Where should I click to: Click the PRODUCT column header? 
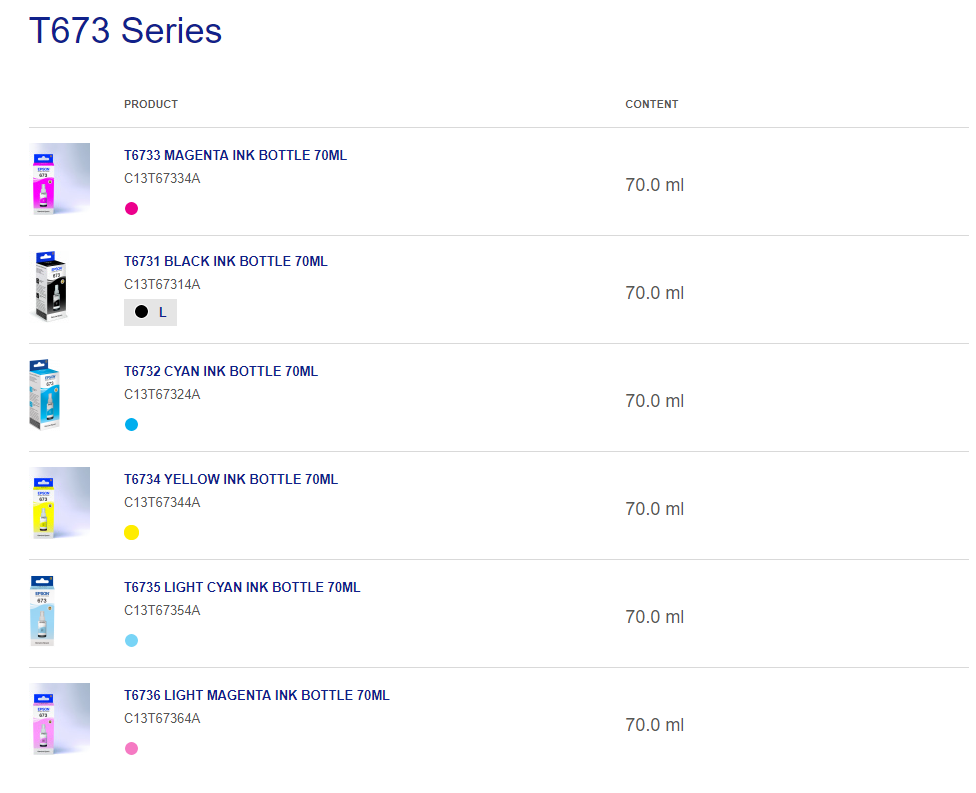tap(151, 105)
